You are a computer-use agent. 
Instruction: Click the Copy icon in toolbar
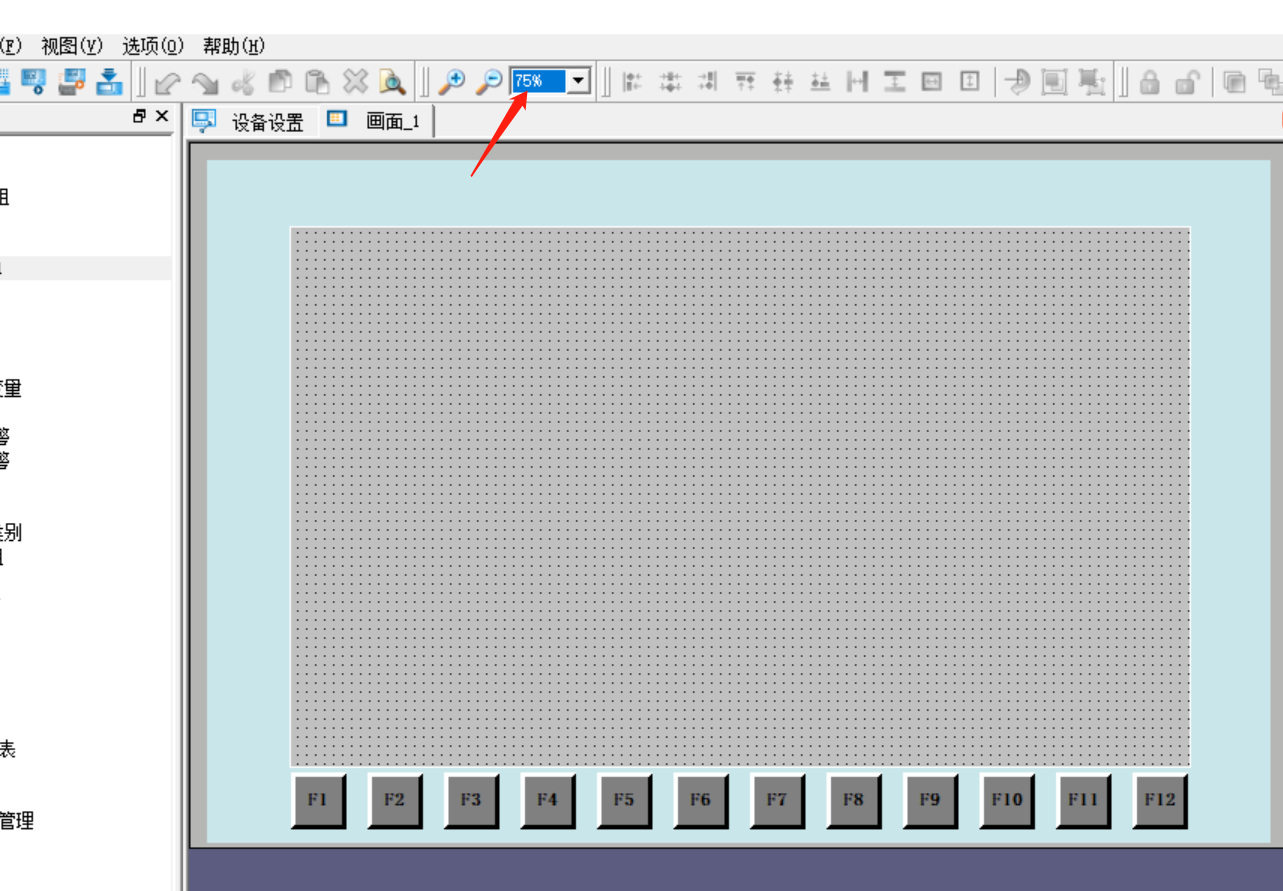[x=280, y=82]
